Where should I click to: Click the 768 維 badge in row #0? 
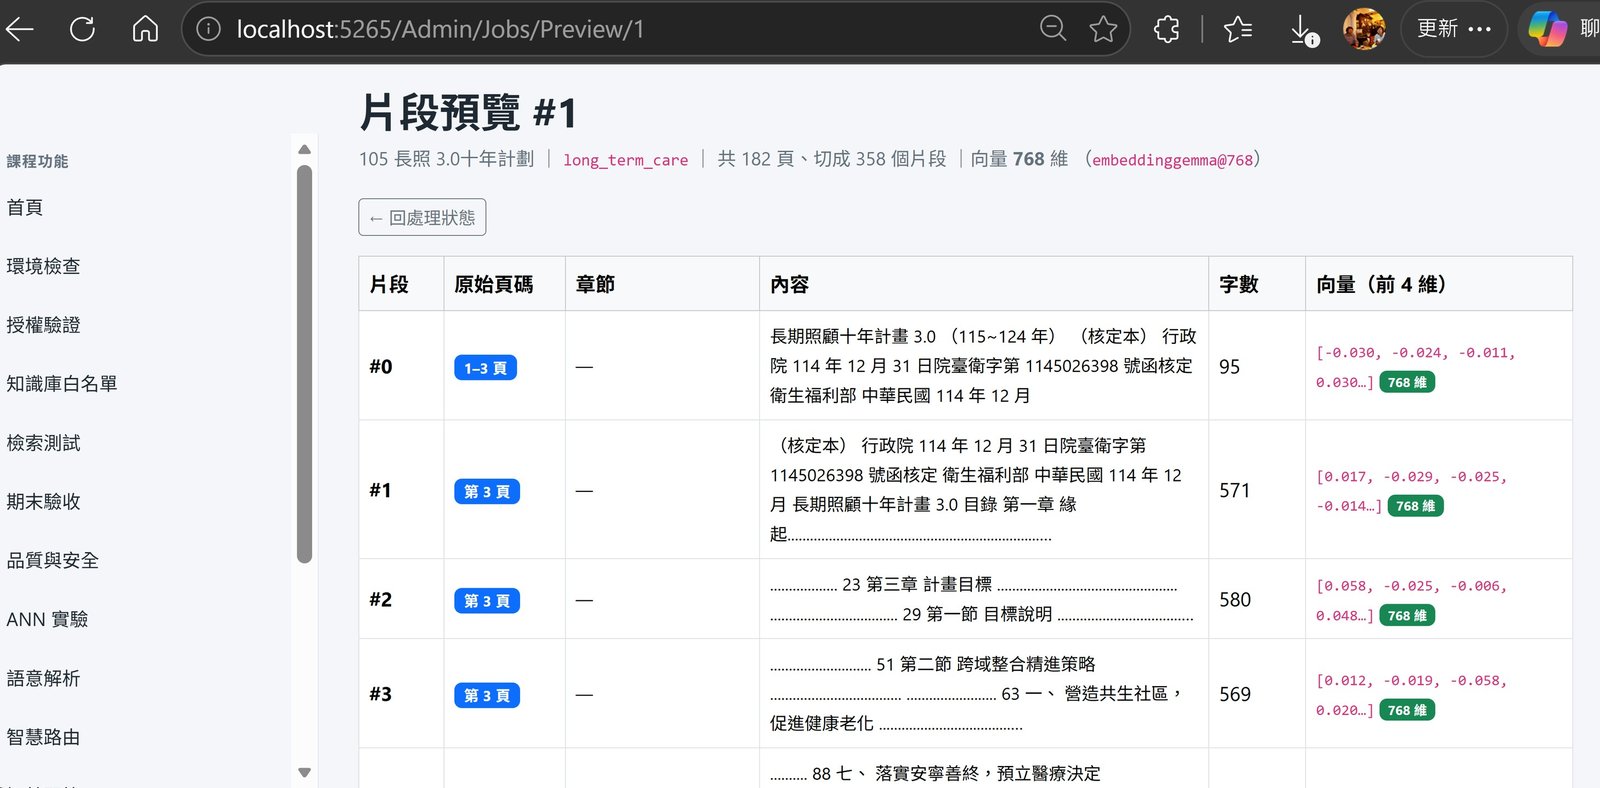[1407, 382]
